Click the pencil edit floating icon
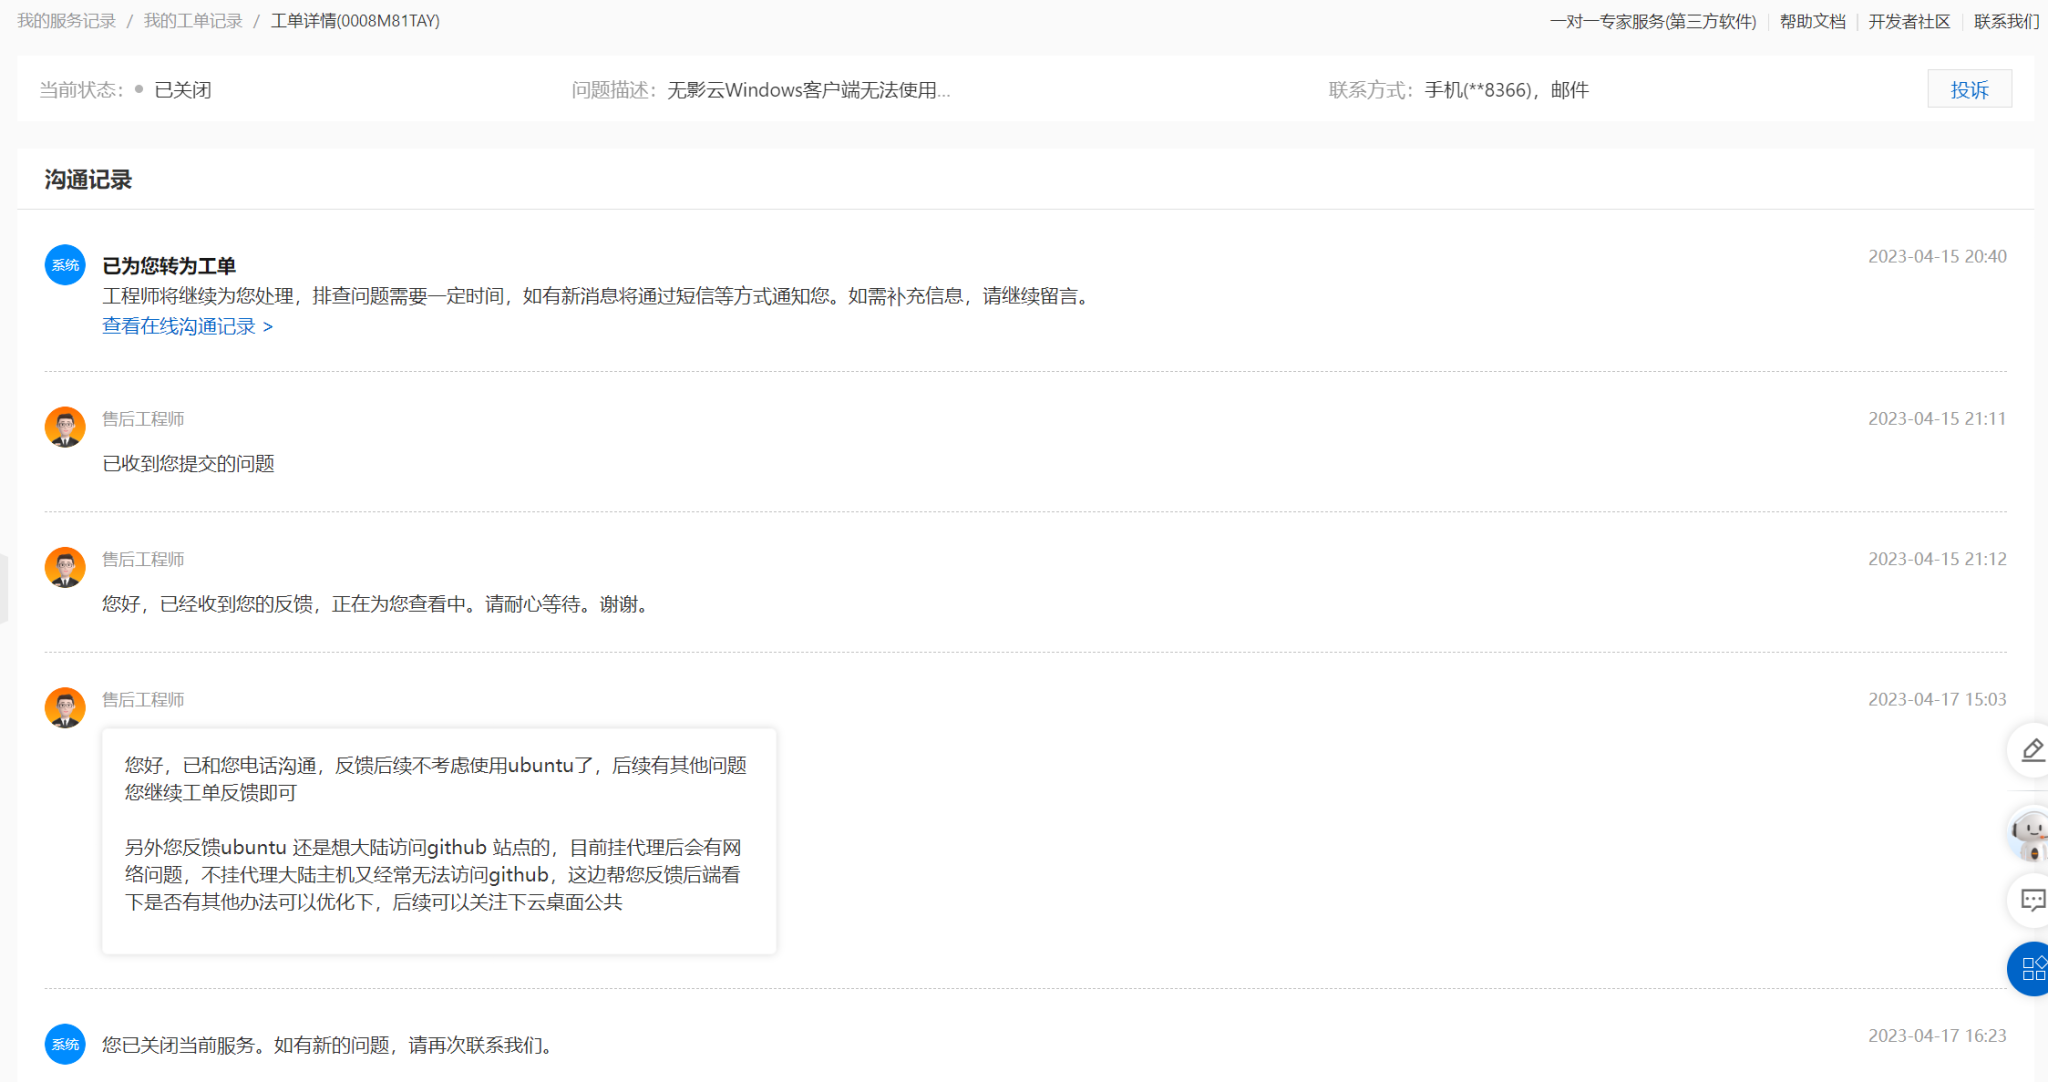Image resolution: width=2048 pixels, height=1082 pixels. 2031,750
